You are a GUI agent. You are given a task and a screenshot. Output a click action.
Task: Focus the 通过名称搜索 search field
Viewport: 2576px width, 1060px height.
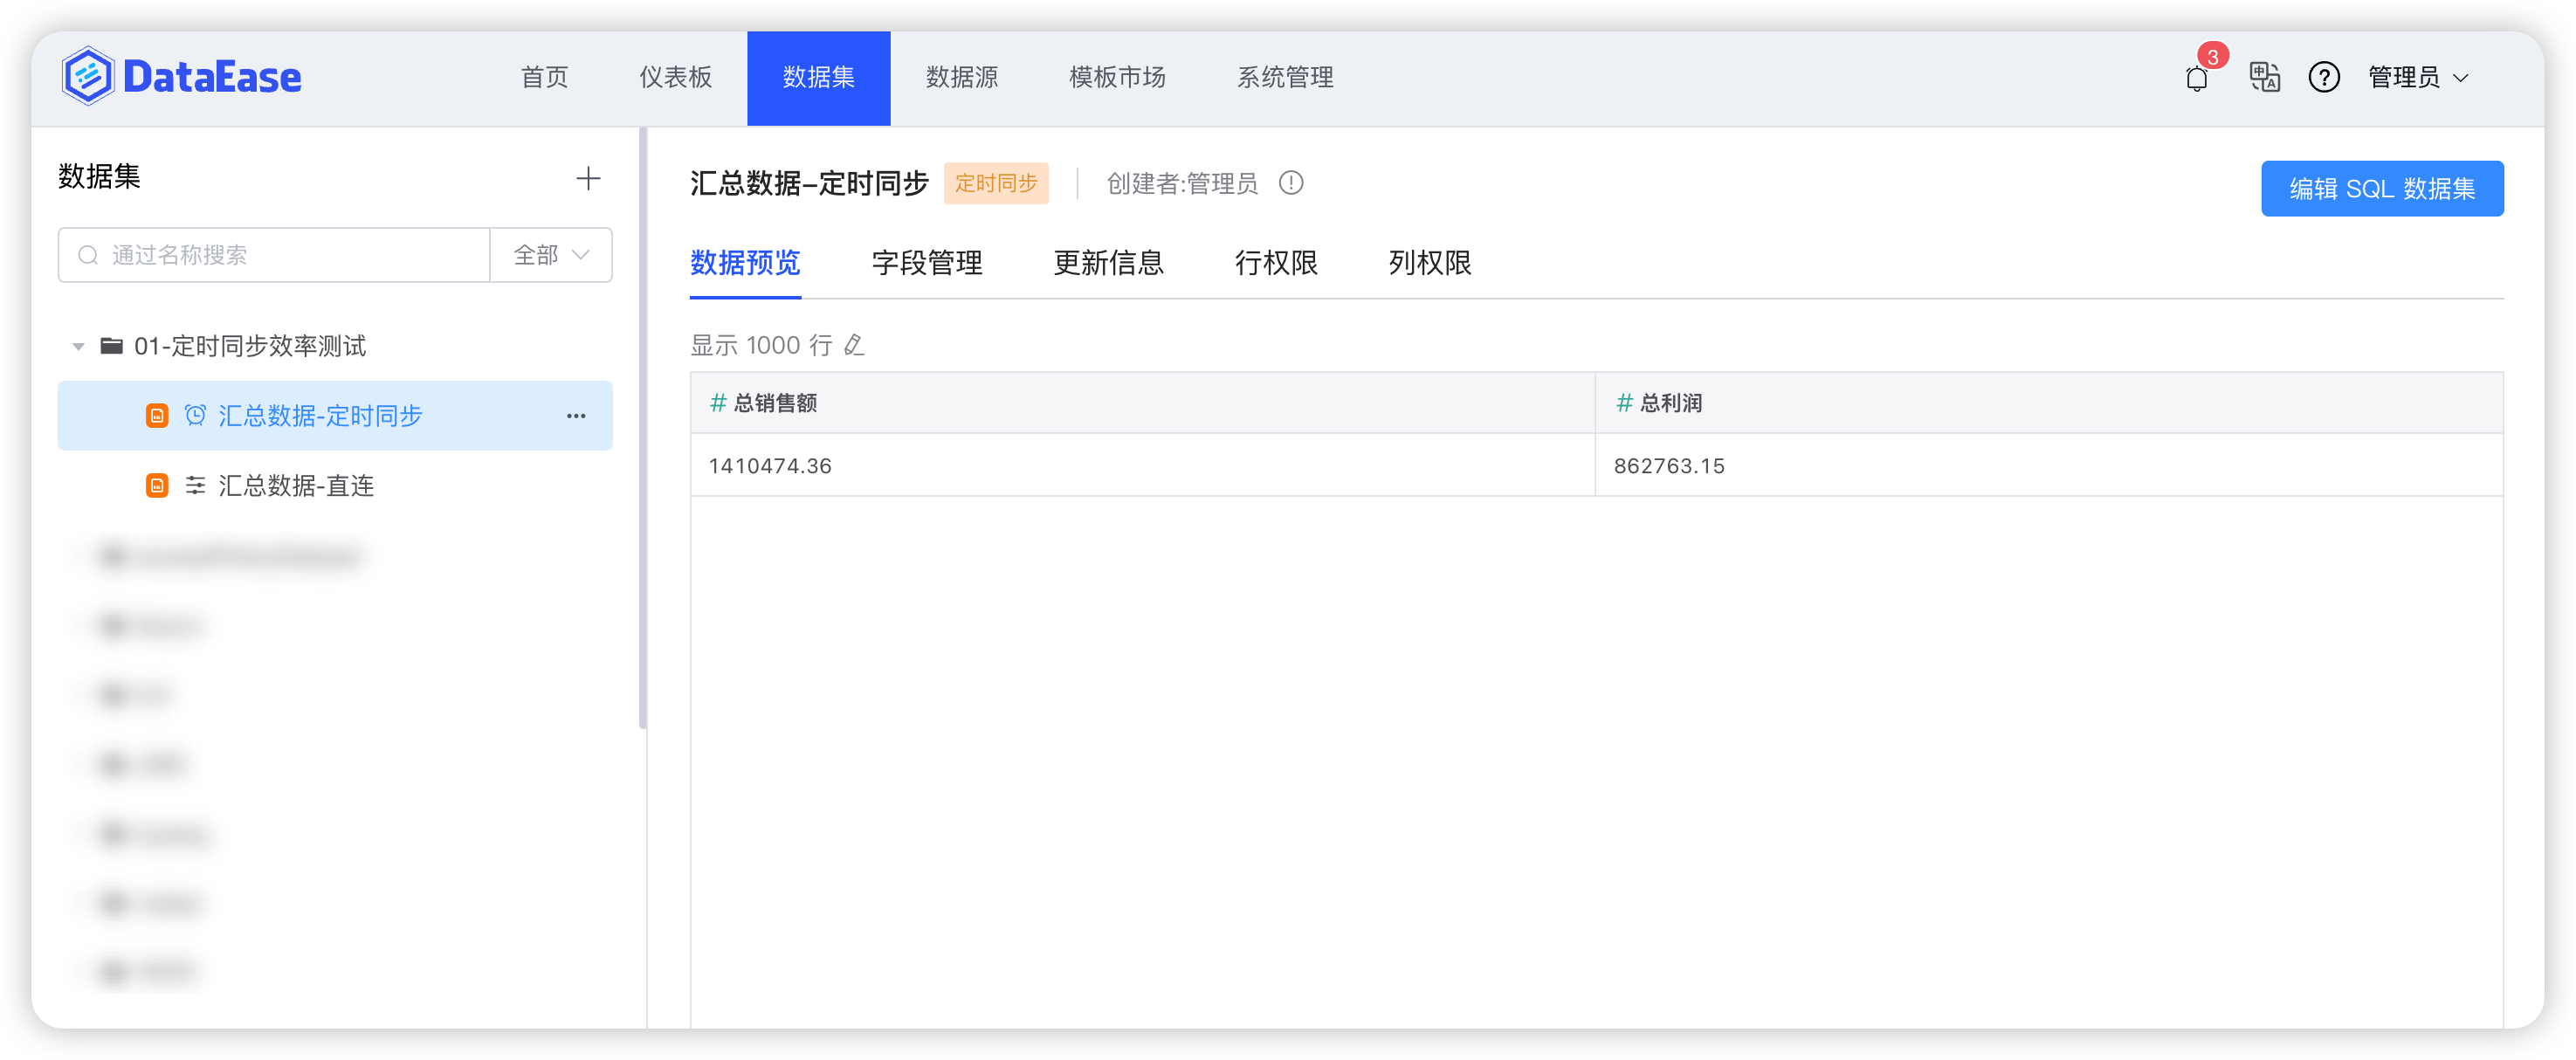tap(274, 255)
